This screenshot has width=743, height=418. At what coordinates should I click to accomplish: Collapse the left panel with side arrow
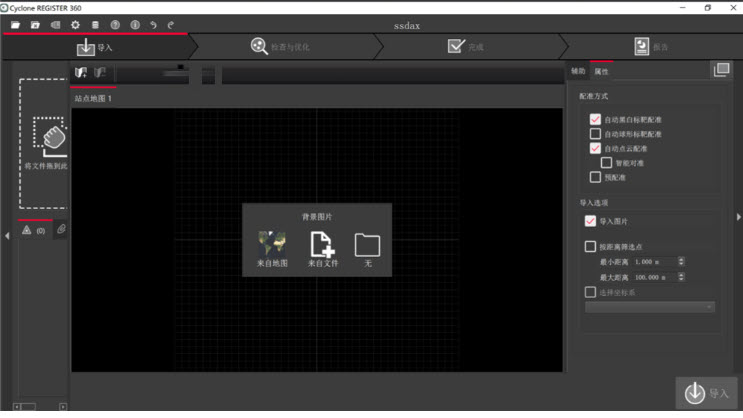point(7,236)
